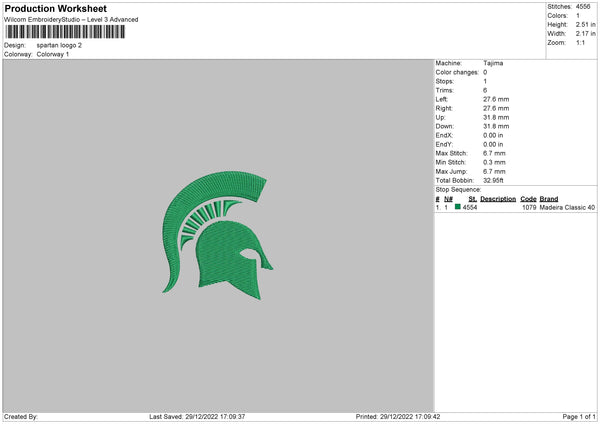Select the green thread color swatch
600x424 pixels.
(x=458, y=207)
